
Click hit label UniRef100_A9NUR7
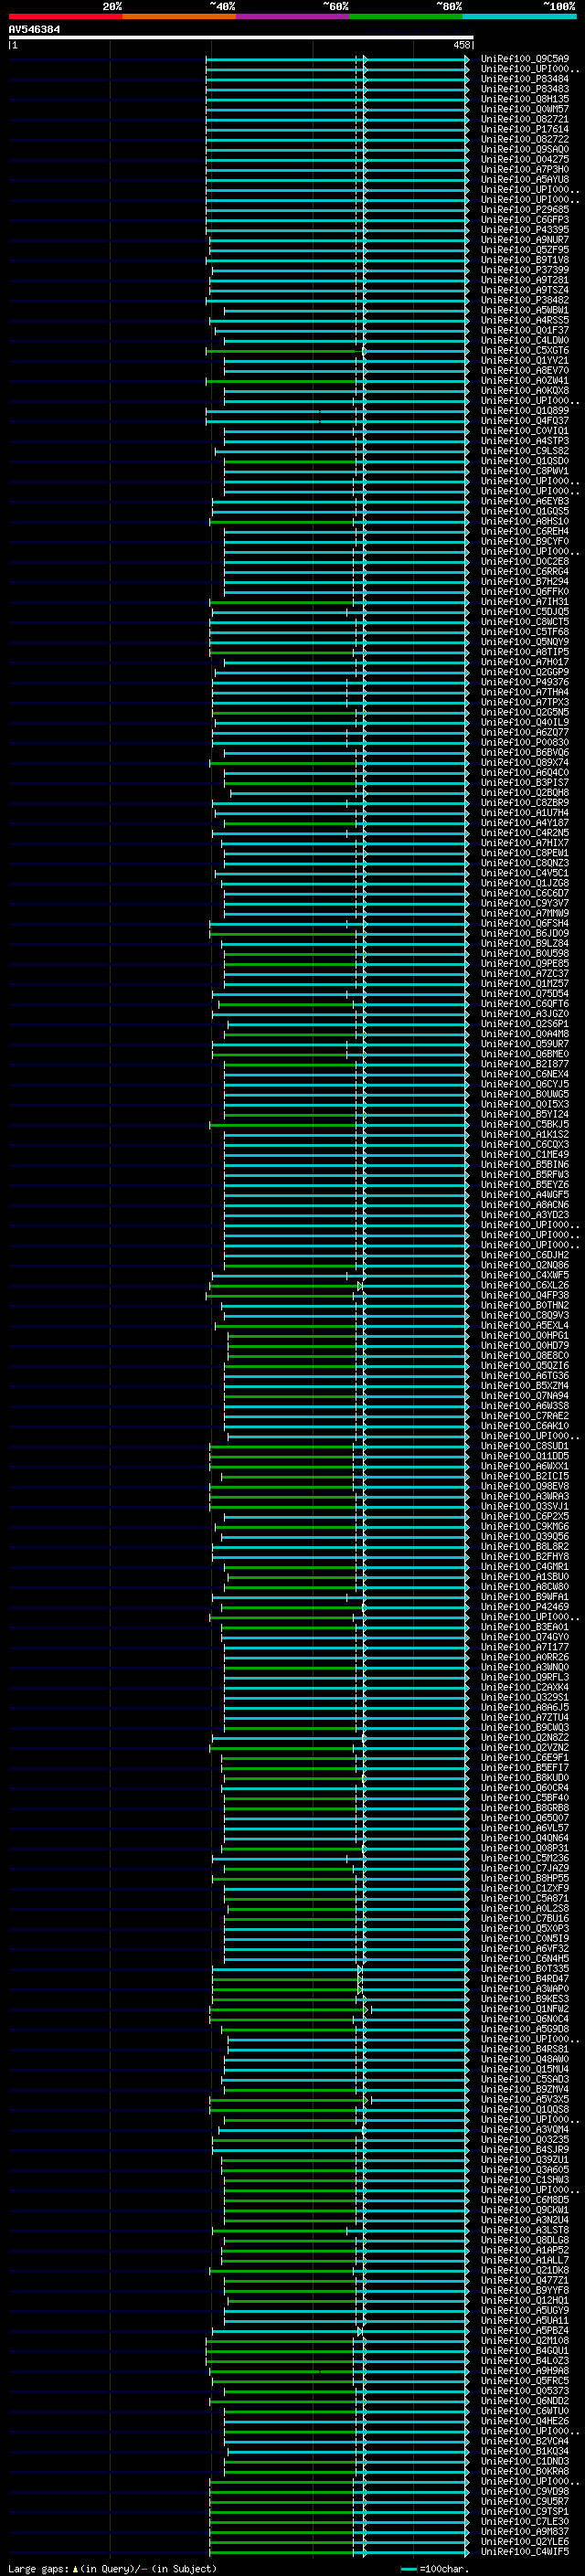pos(524,240)
